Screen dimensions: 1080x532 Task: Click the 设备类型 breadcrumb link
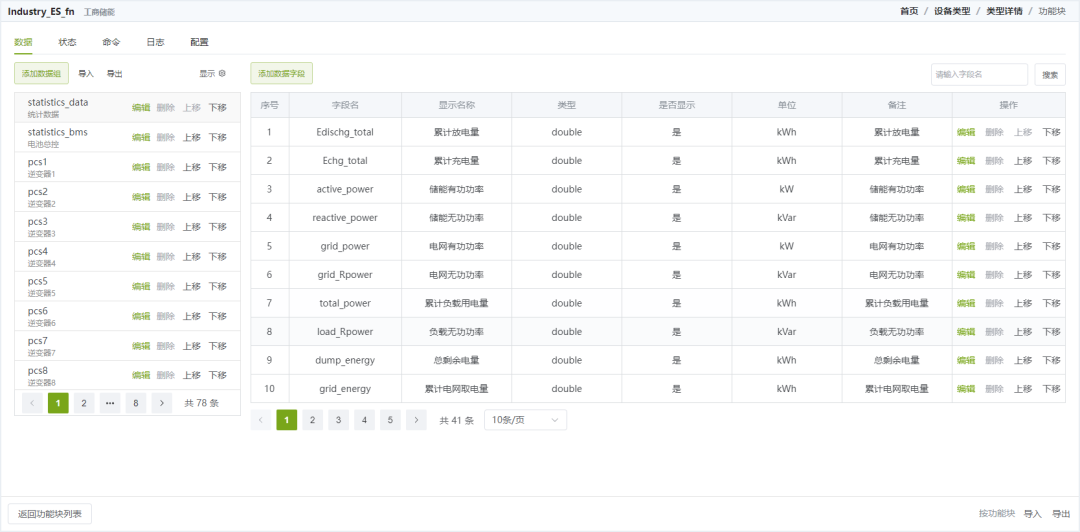pos(952,11)
